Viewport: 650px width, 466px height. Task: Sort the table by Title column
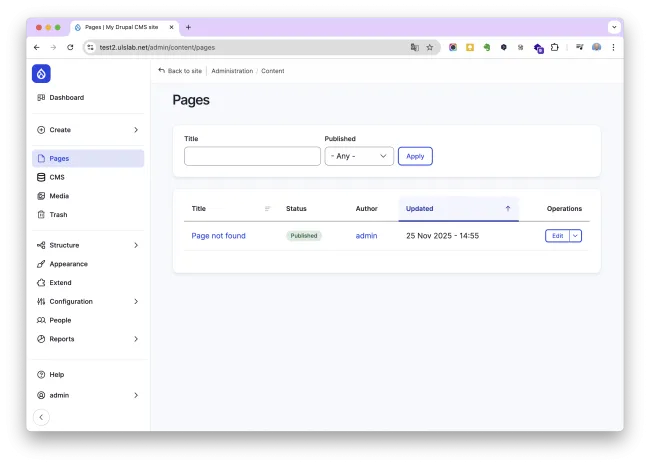[x=199, y=209]
